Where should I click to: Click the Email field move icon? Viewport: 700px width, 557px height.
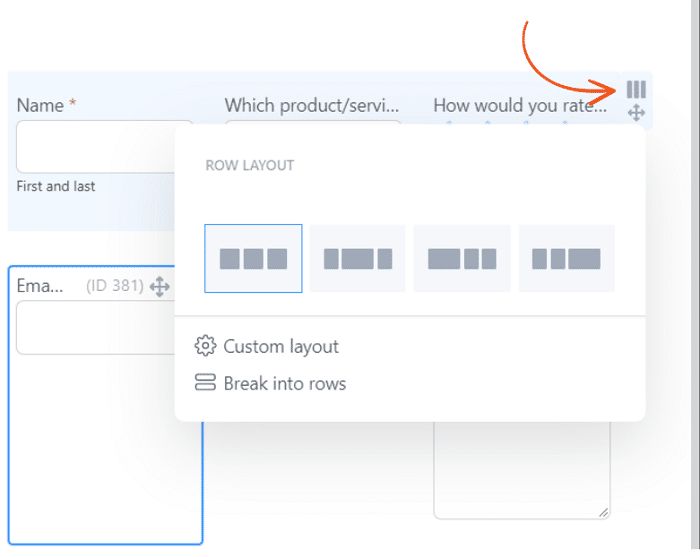tap(159, 287)
